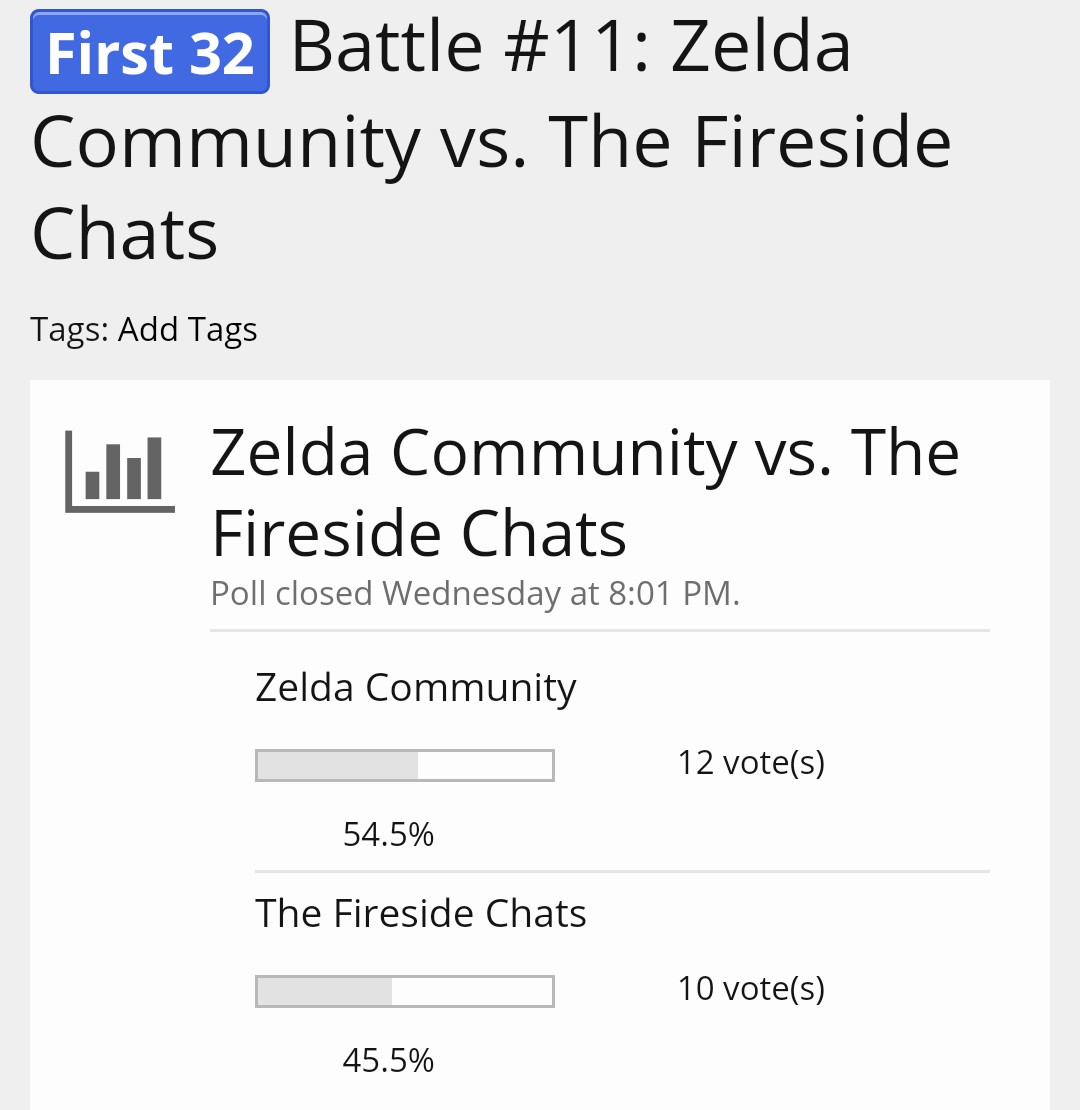Click empty portion of Fireside Chats result bar

pyautogui.click(x=472, y=991)
